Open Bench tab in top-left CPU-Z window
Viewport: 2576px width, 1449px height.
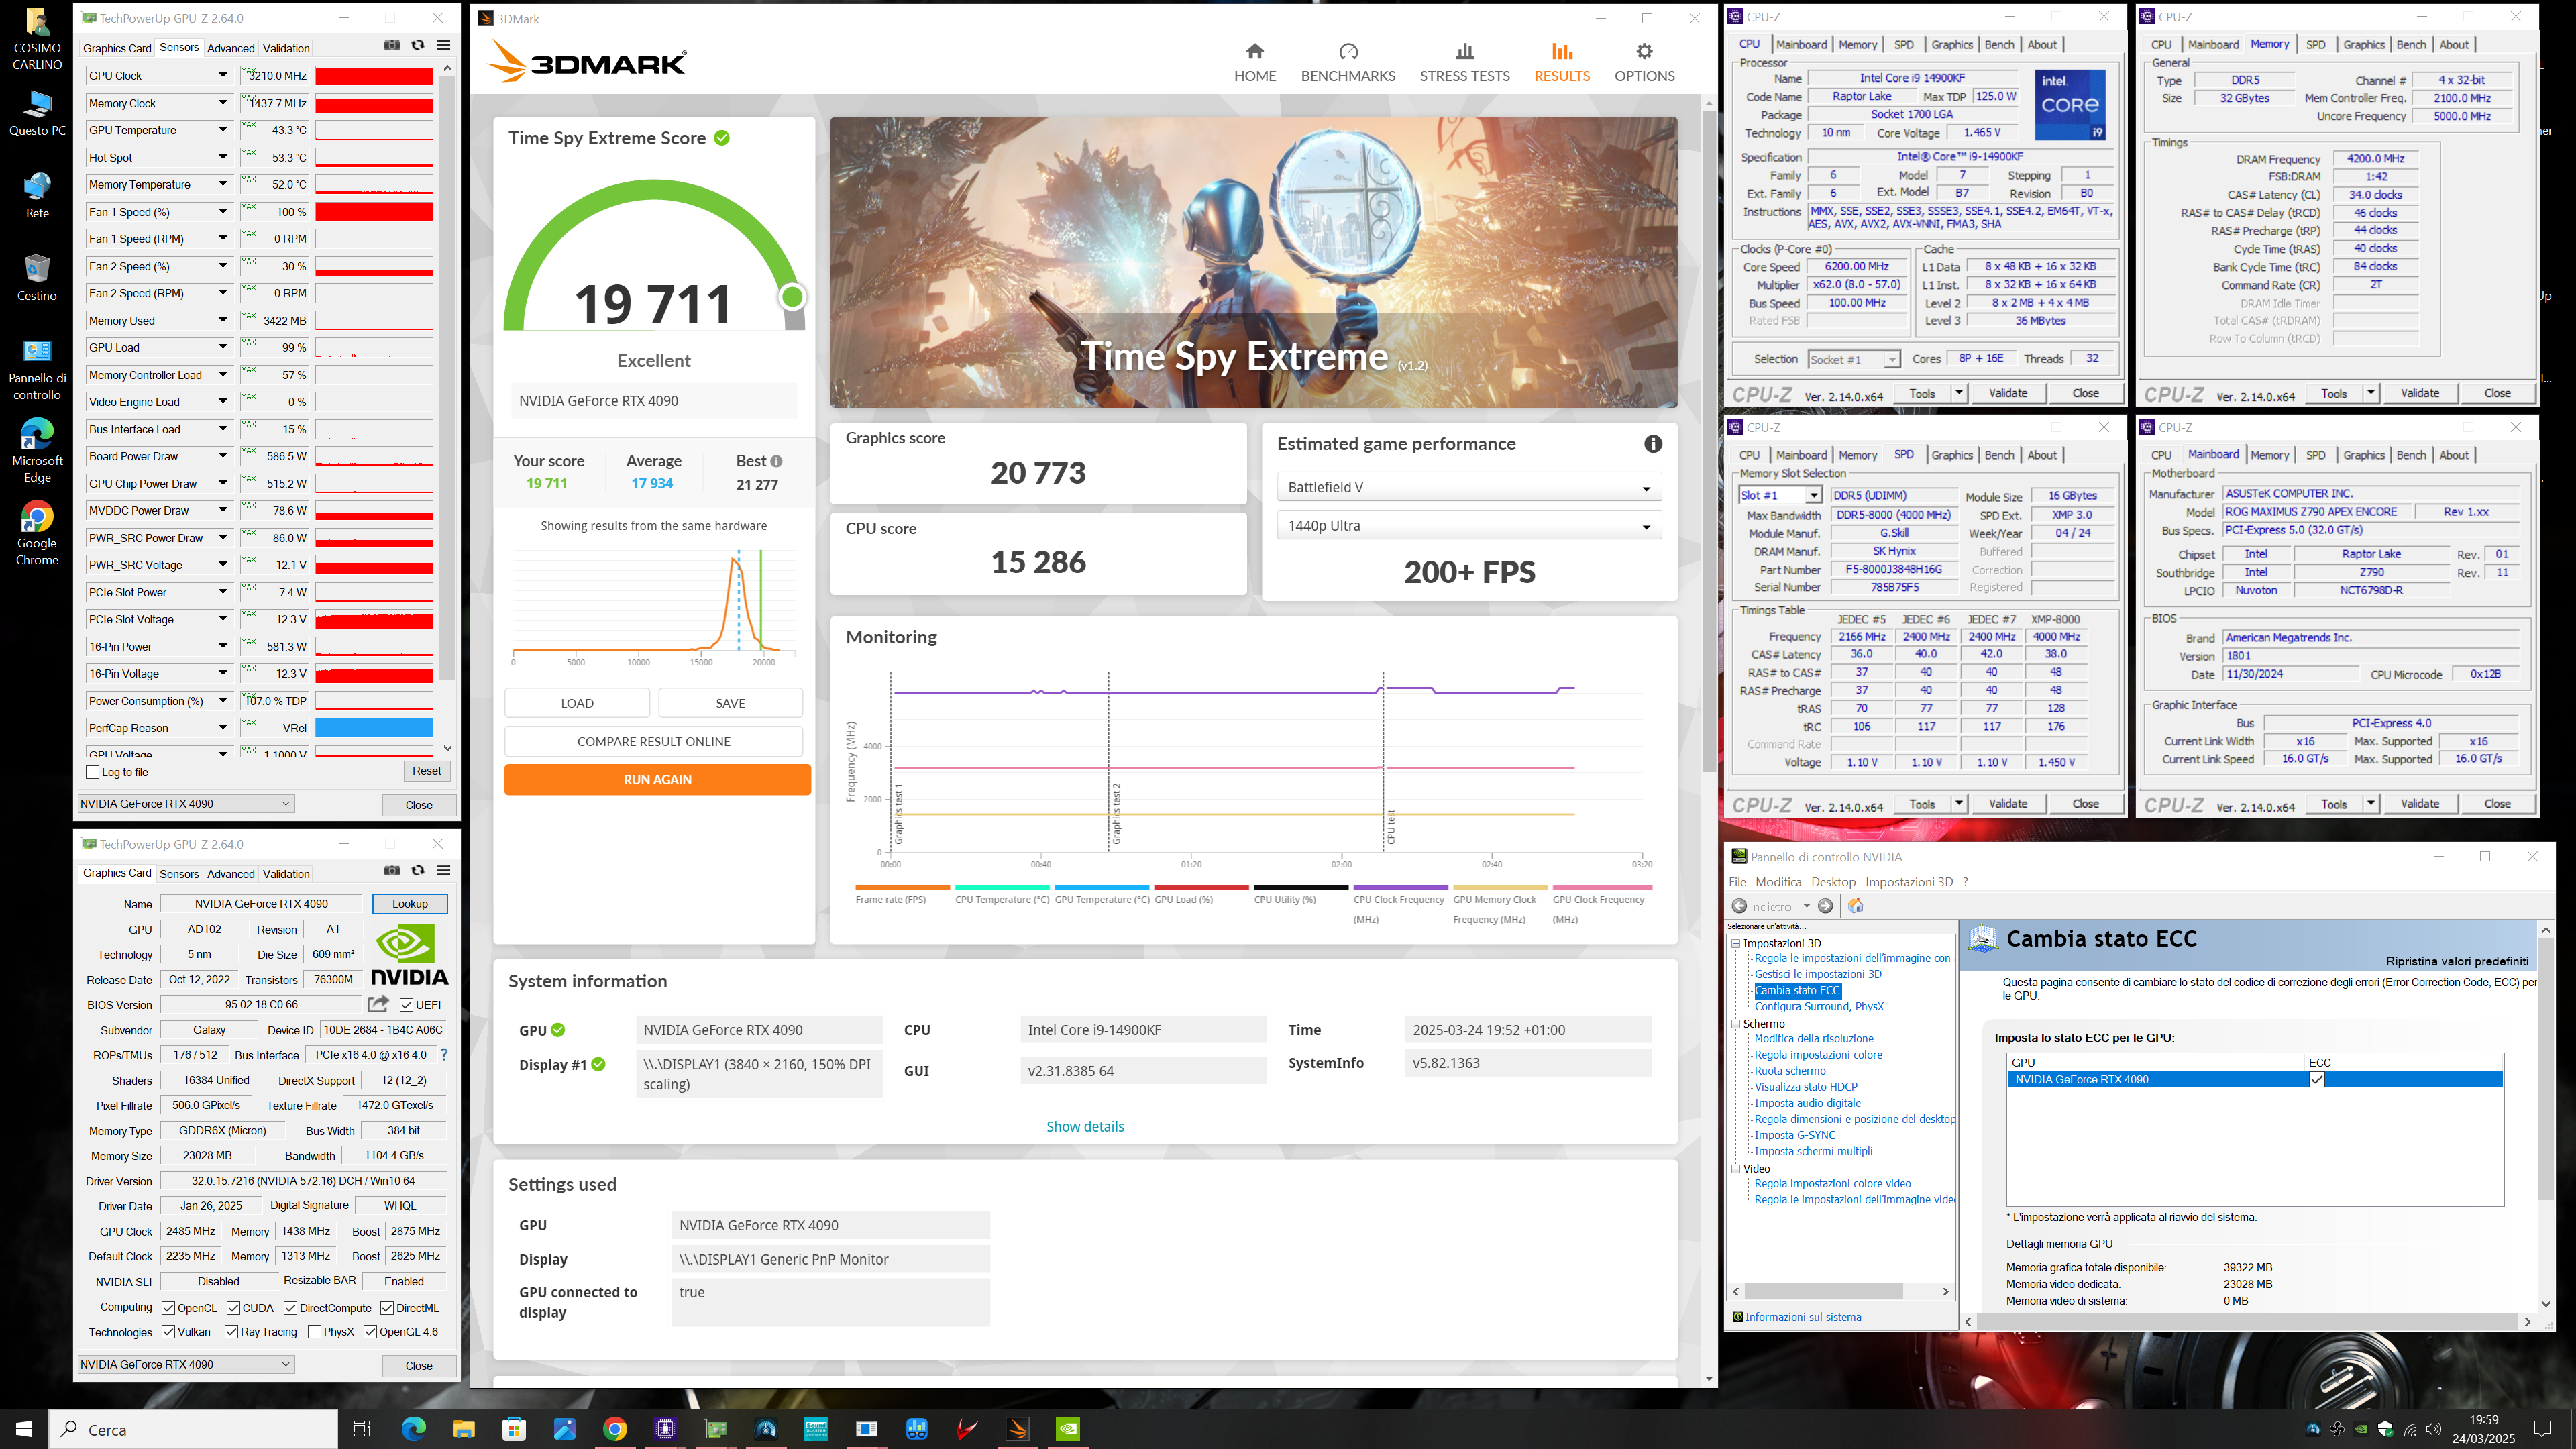tap(1999, 45)
